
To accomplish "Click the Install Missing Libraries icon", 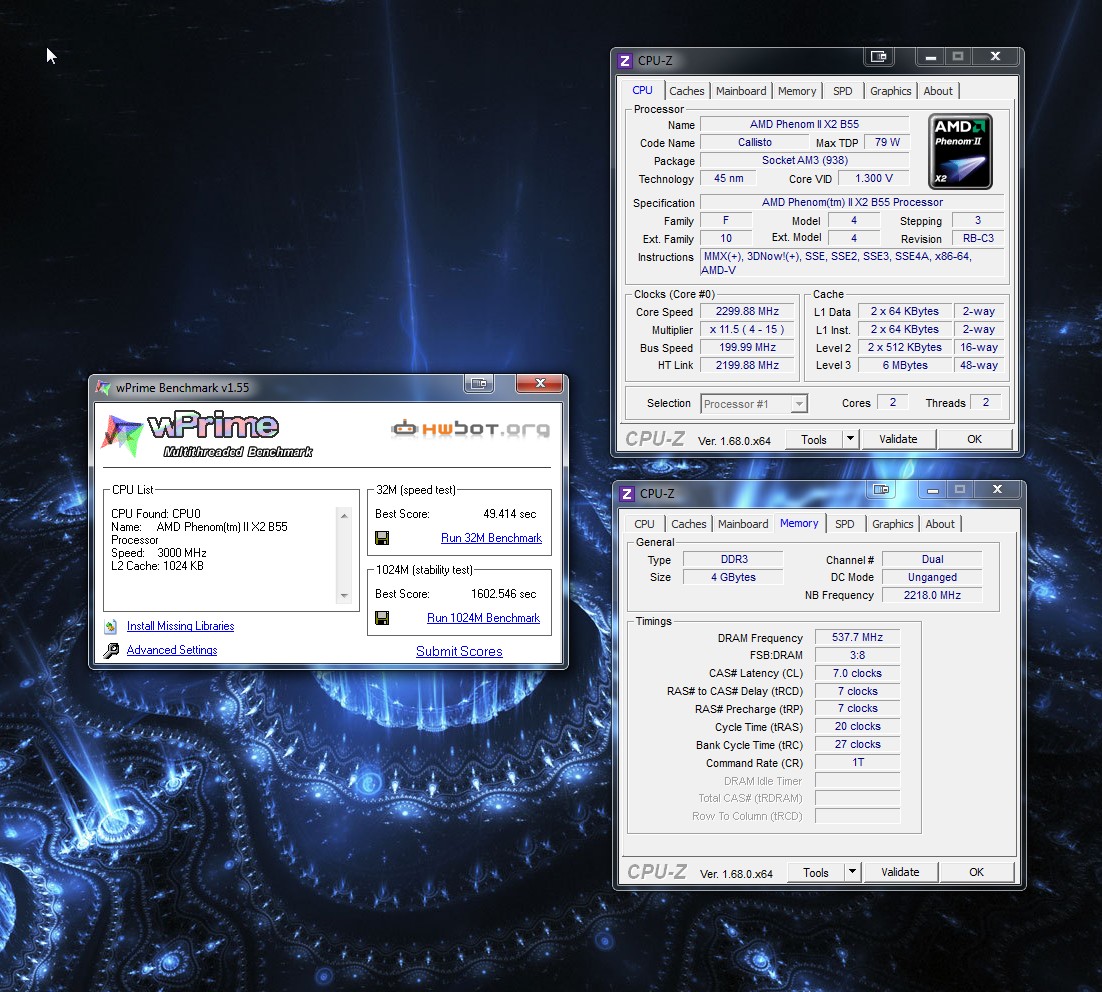I will [111, 626].
